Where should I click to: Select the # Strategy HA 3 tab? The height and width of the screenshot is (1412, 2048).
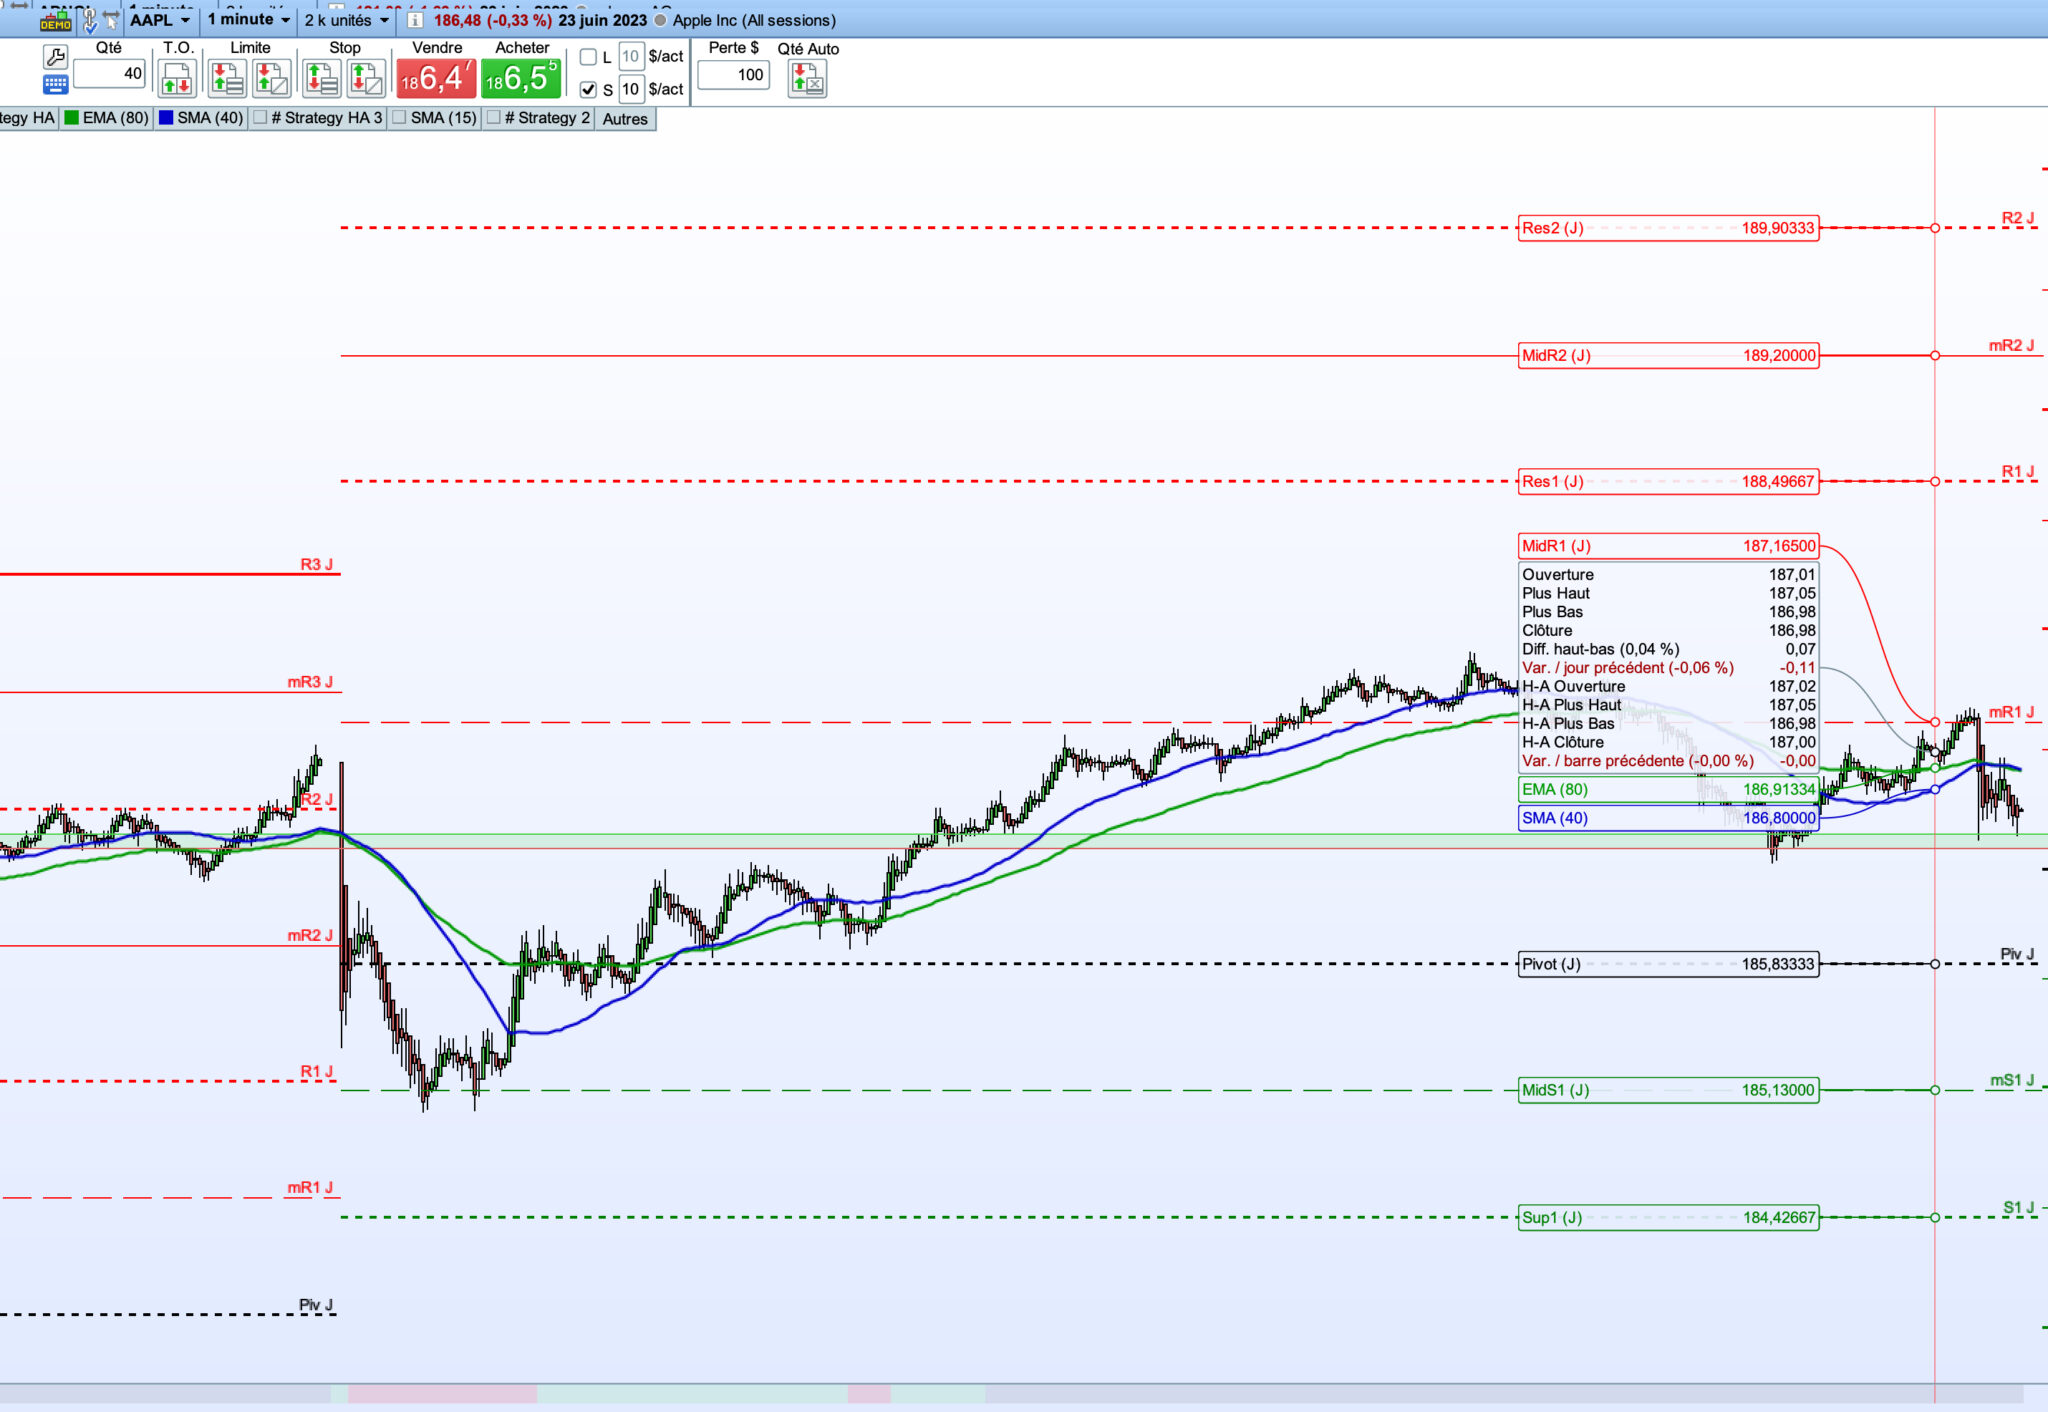tap(326, 118)
